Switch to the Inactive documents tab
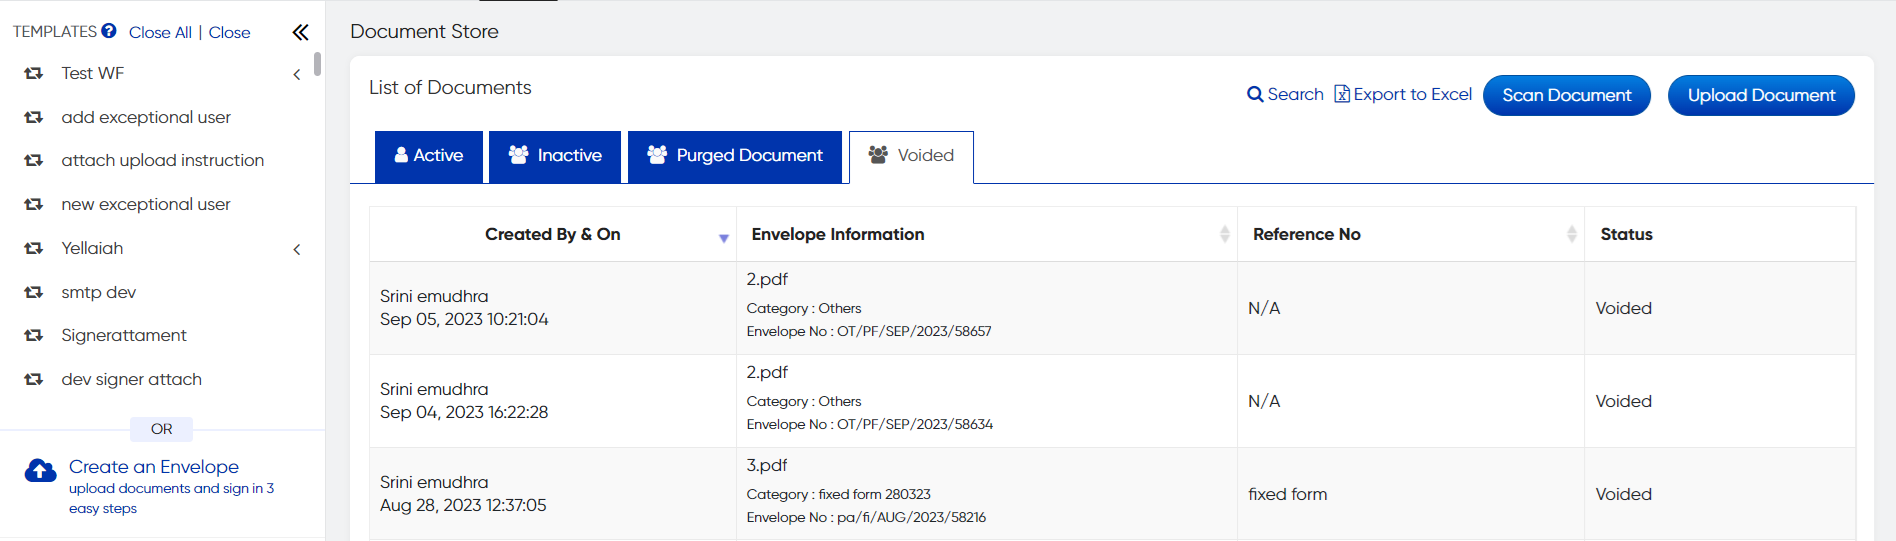Viewport: 1896px width, 541px height. pyautogui.click(x=555, y=156)
